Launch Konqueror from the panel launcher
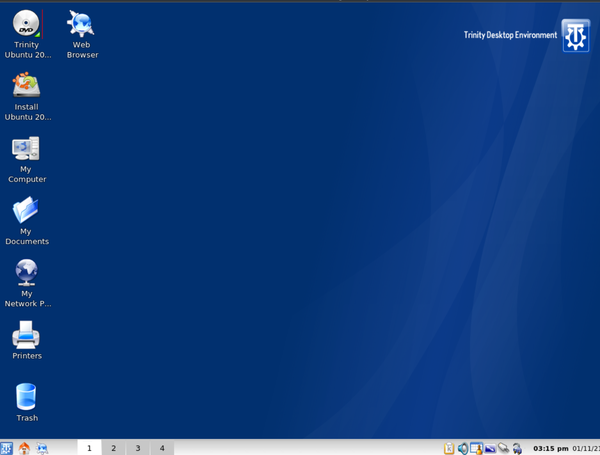This screenshot has width=600, height=455. coord(42,448)
